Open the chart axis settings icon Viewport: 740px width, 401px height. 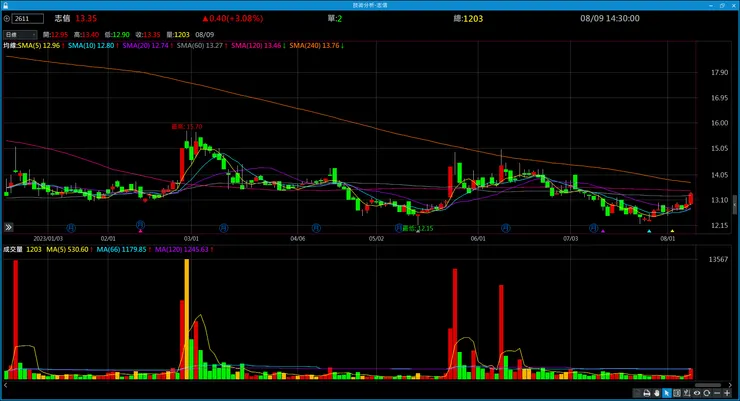click(687, 393)
